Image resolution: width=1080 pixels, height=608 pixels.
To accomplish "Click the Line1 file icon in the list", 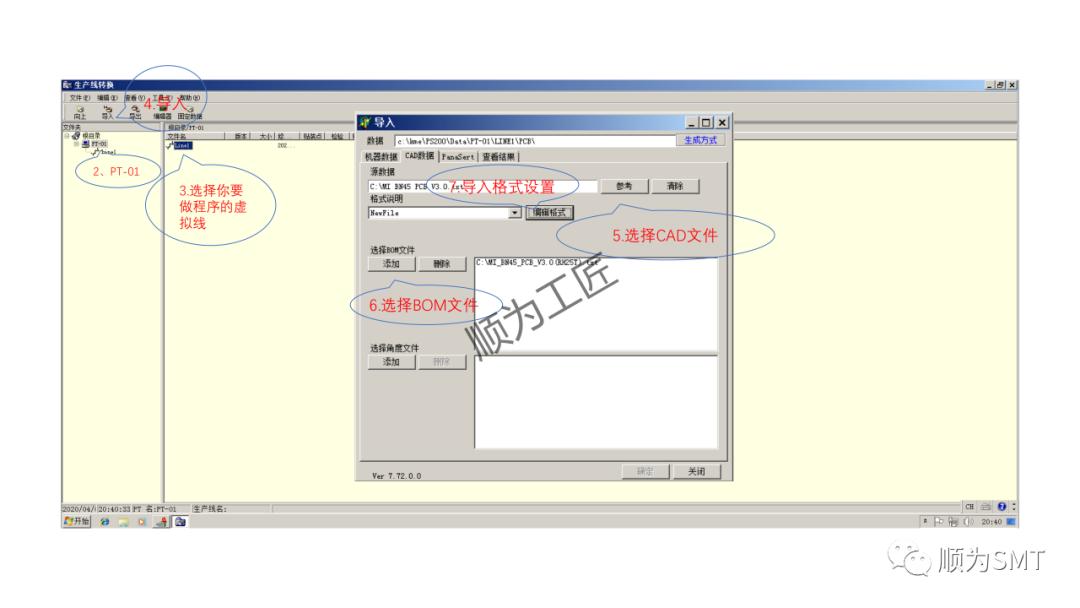I will pyautogui.click(x=169, y=145).
